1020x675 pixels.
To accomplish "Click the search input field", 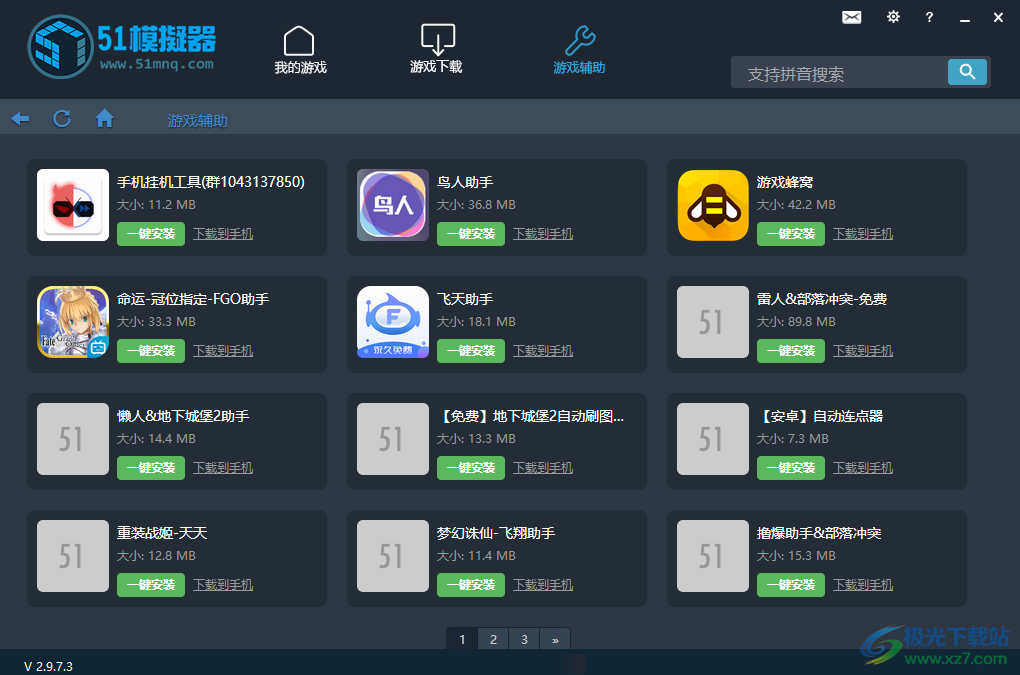I will pyautogui.click(x=839, y=73).
